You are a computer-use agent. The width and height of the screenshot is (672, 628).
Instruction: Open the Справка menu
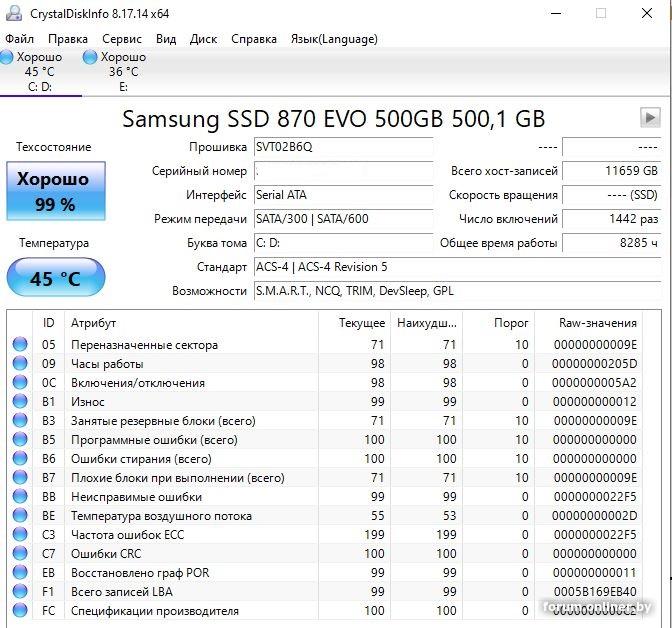254,39
